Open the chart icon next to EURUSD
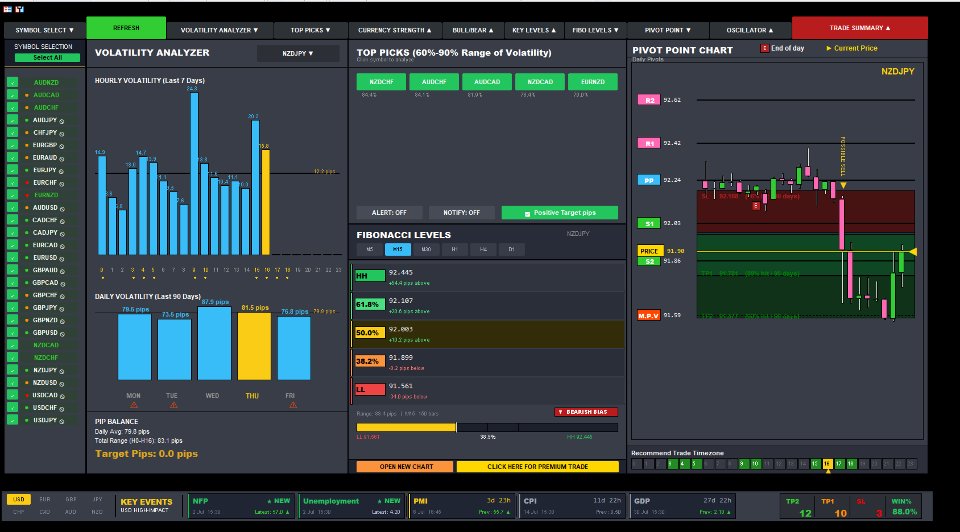Screen dimensions: 960x532 (62, 258)
